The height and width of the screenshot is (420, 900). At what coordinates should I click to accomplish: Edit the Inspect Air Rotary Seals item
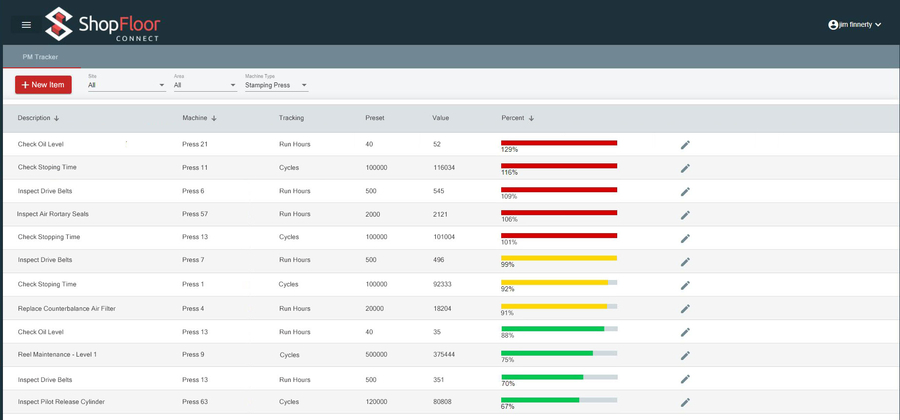[x=685, y=215]
